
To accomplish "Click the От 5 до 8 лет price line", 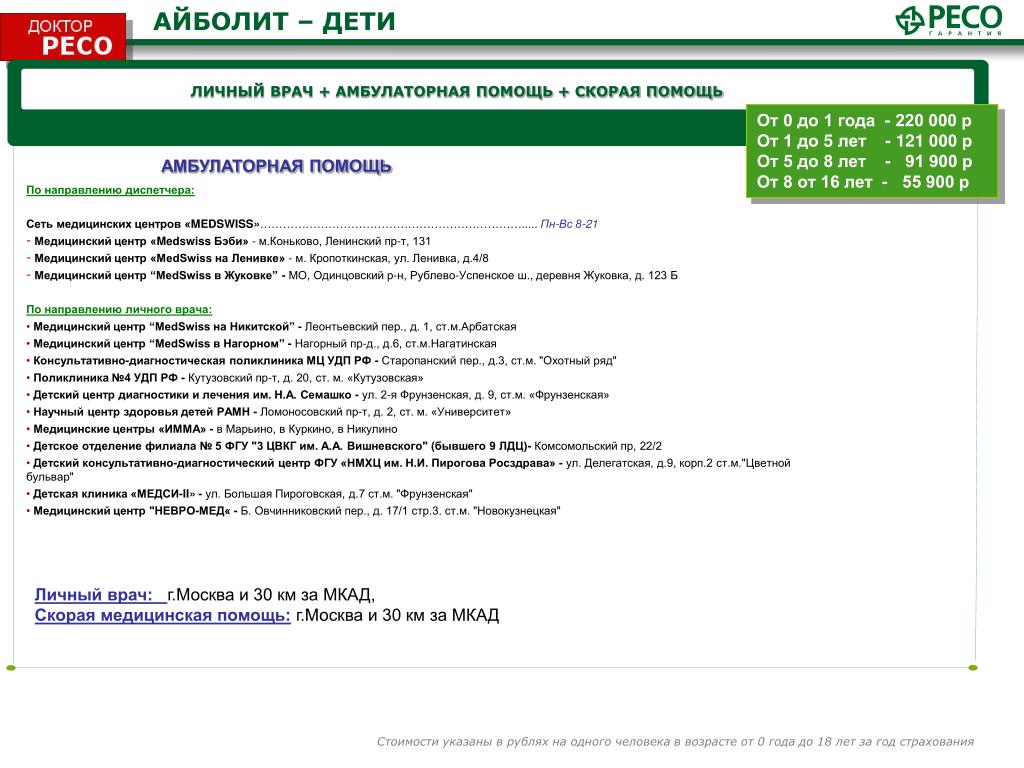I will pos(864,161).
